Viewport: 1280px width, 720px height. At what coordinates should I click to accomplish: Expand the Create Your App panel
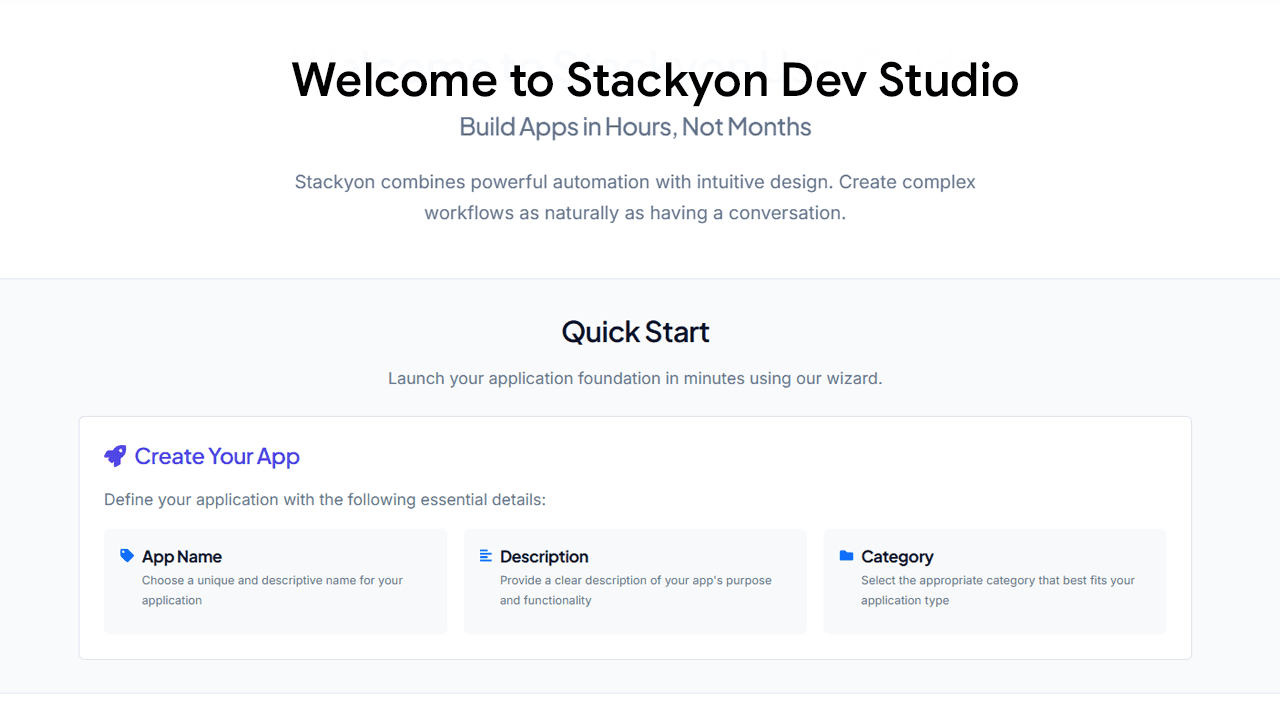pos(635,536)
